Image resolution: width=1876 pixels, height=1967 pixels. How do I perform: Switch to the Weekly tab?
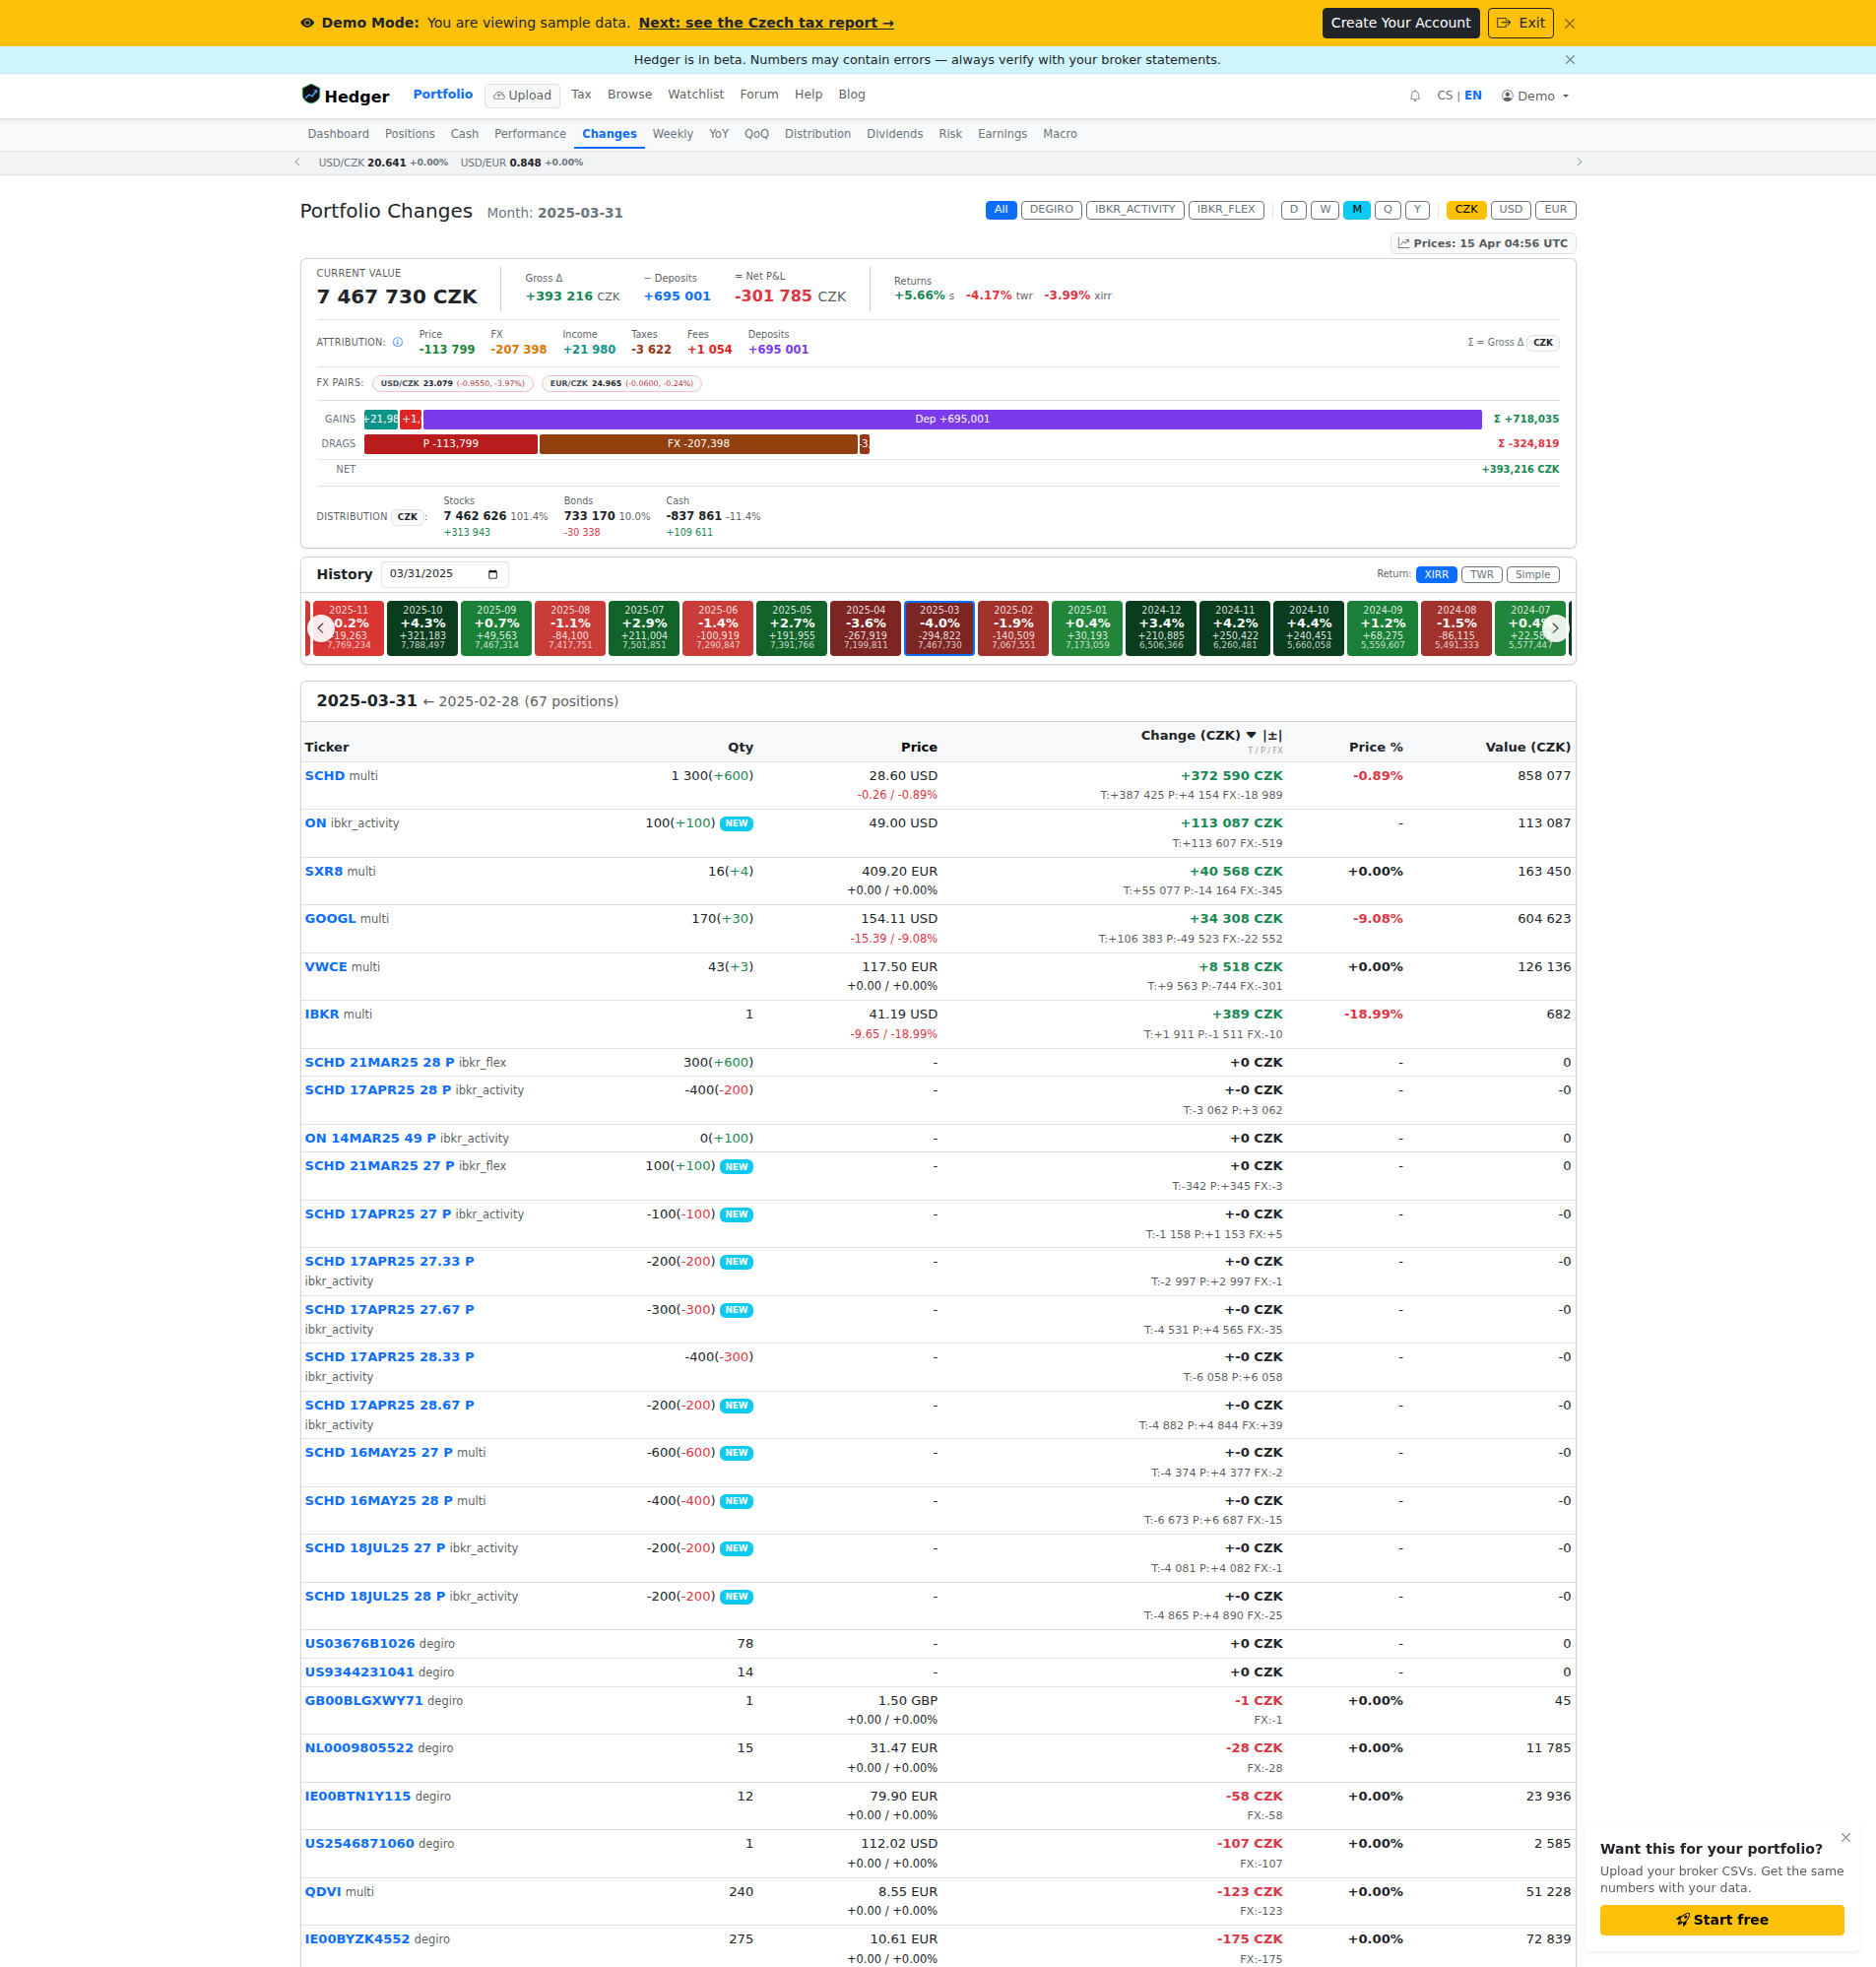click(x=673, y=134)
